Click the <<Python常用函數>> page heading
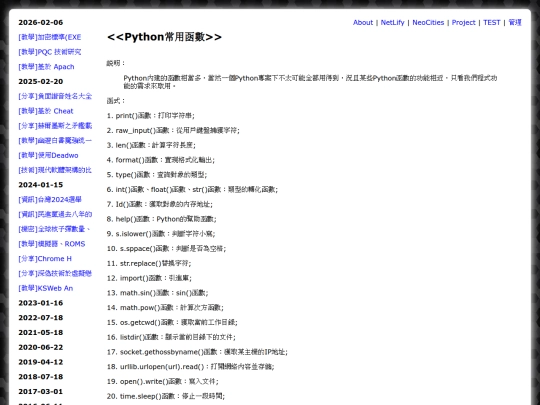The width and height of the screenshot is (540, 405). tap(164, 37)
